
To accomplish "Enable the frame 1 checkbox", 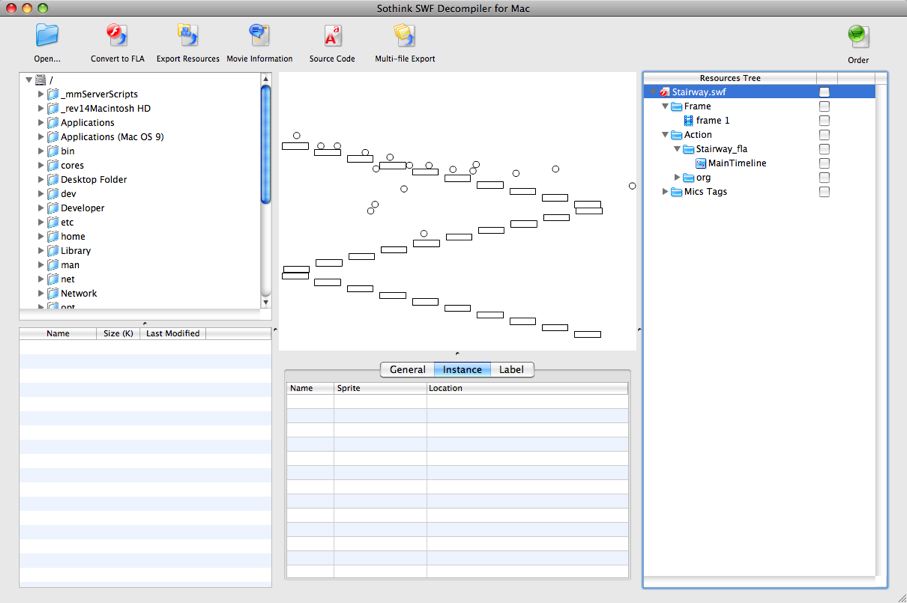I will click(824, 121).
